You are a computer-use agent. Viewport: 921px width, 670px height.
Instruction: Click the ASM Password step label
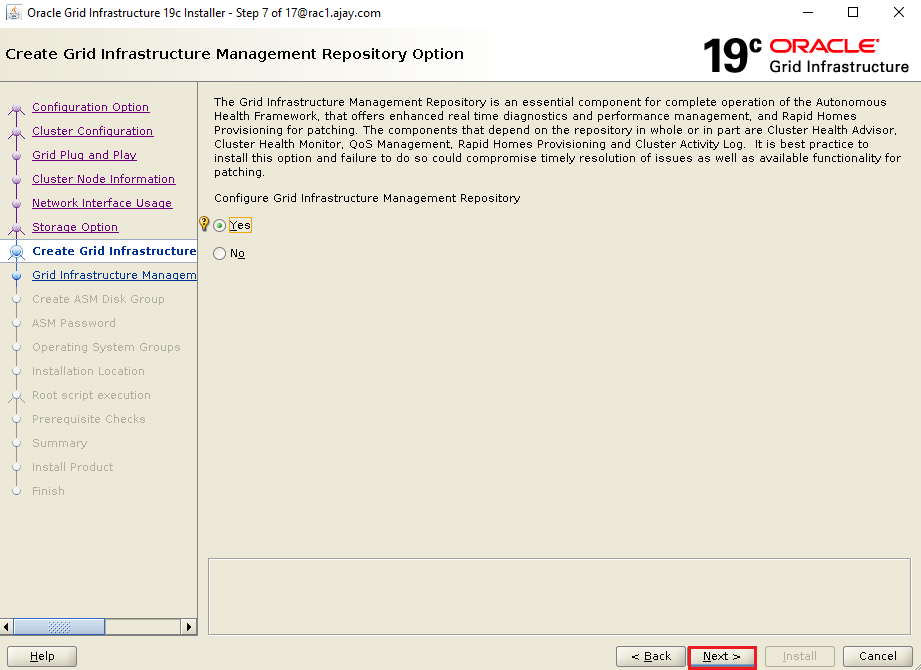pyautogui.click(x=73, y=323)
